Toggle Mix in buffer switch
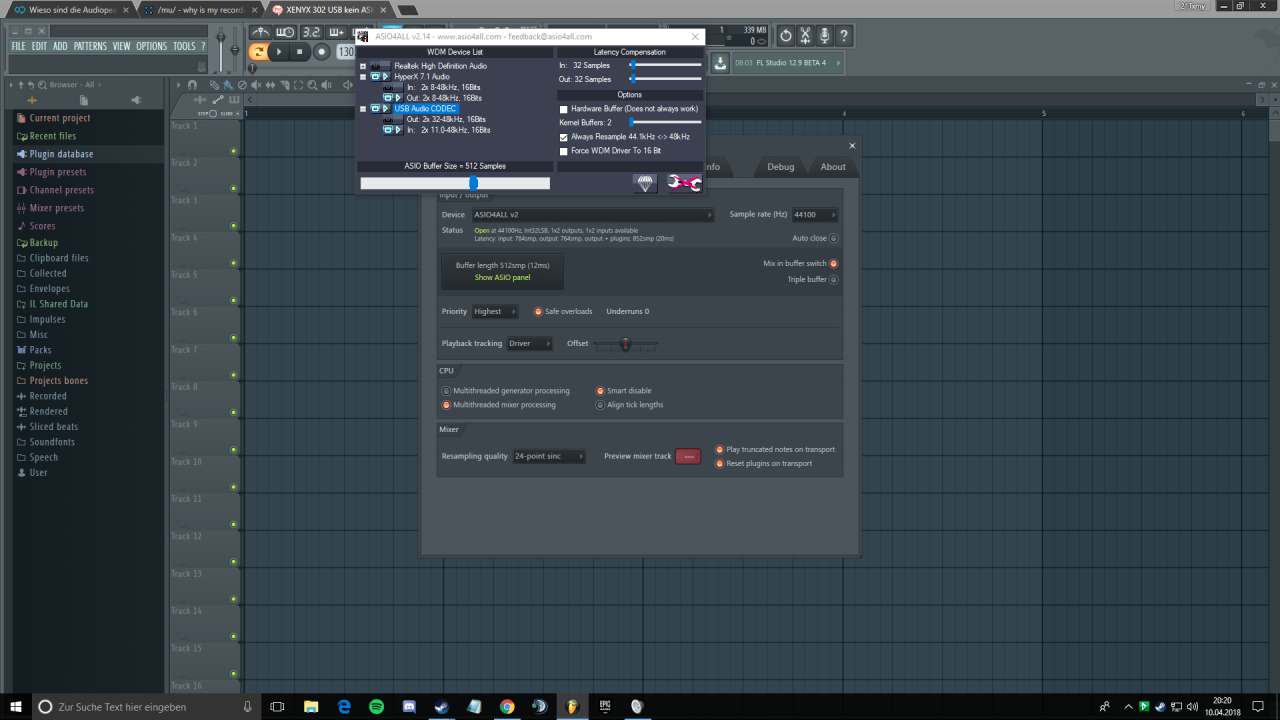 coord(833,263)
